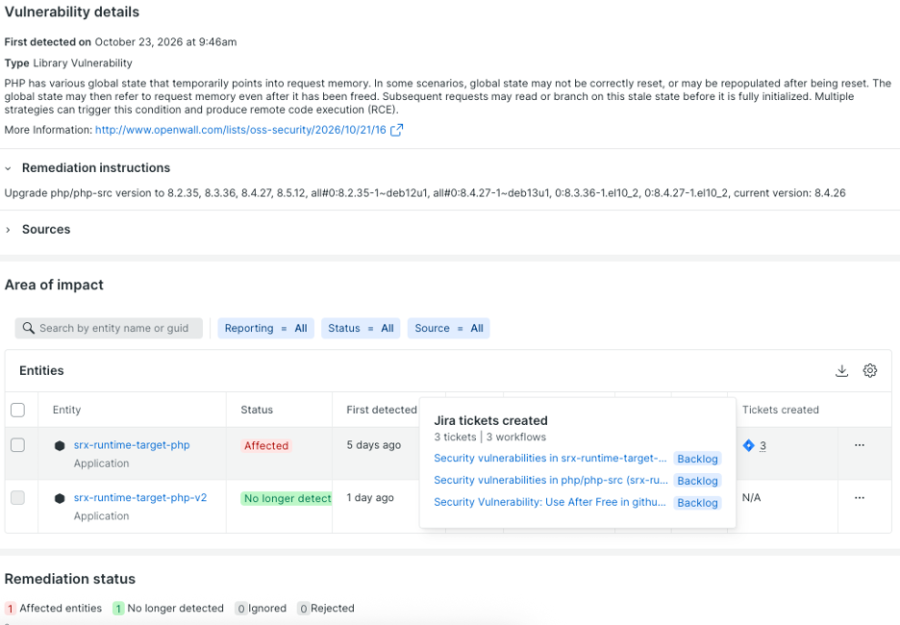Open entities table settings gear
Screen dimensions: 900x625
point(870,371)
